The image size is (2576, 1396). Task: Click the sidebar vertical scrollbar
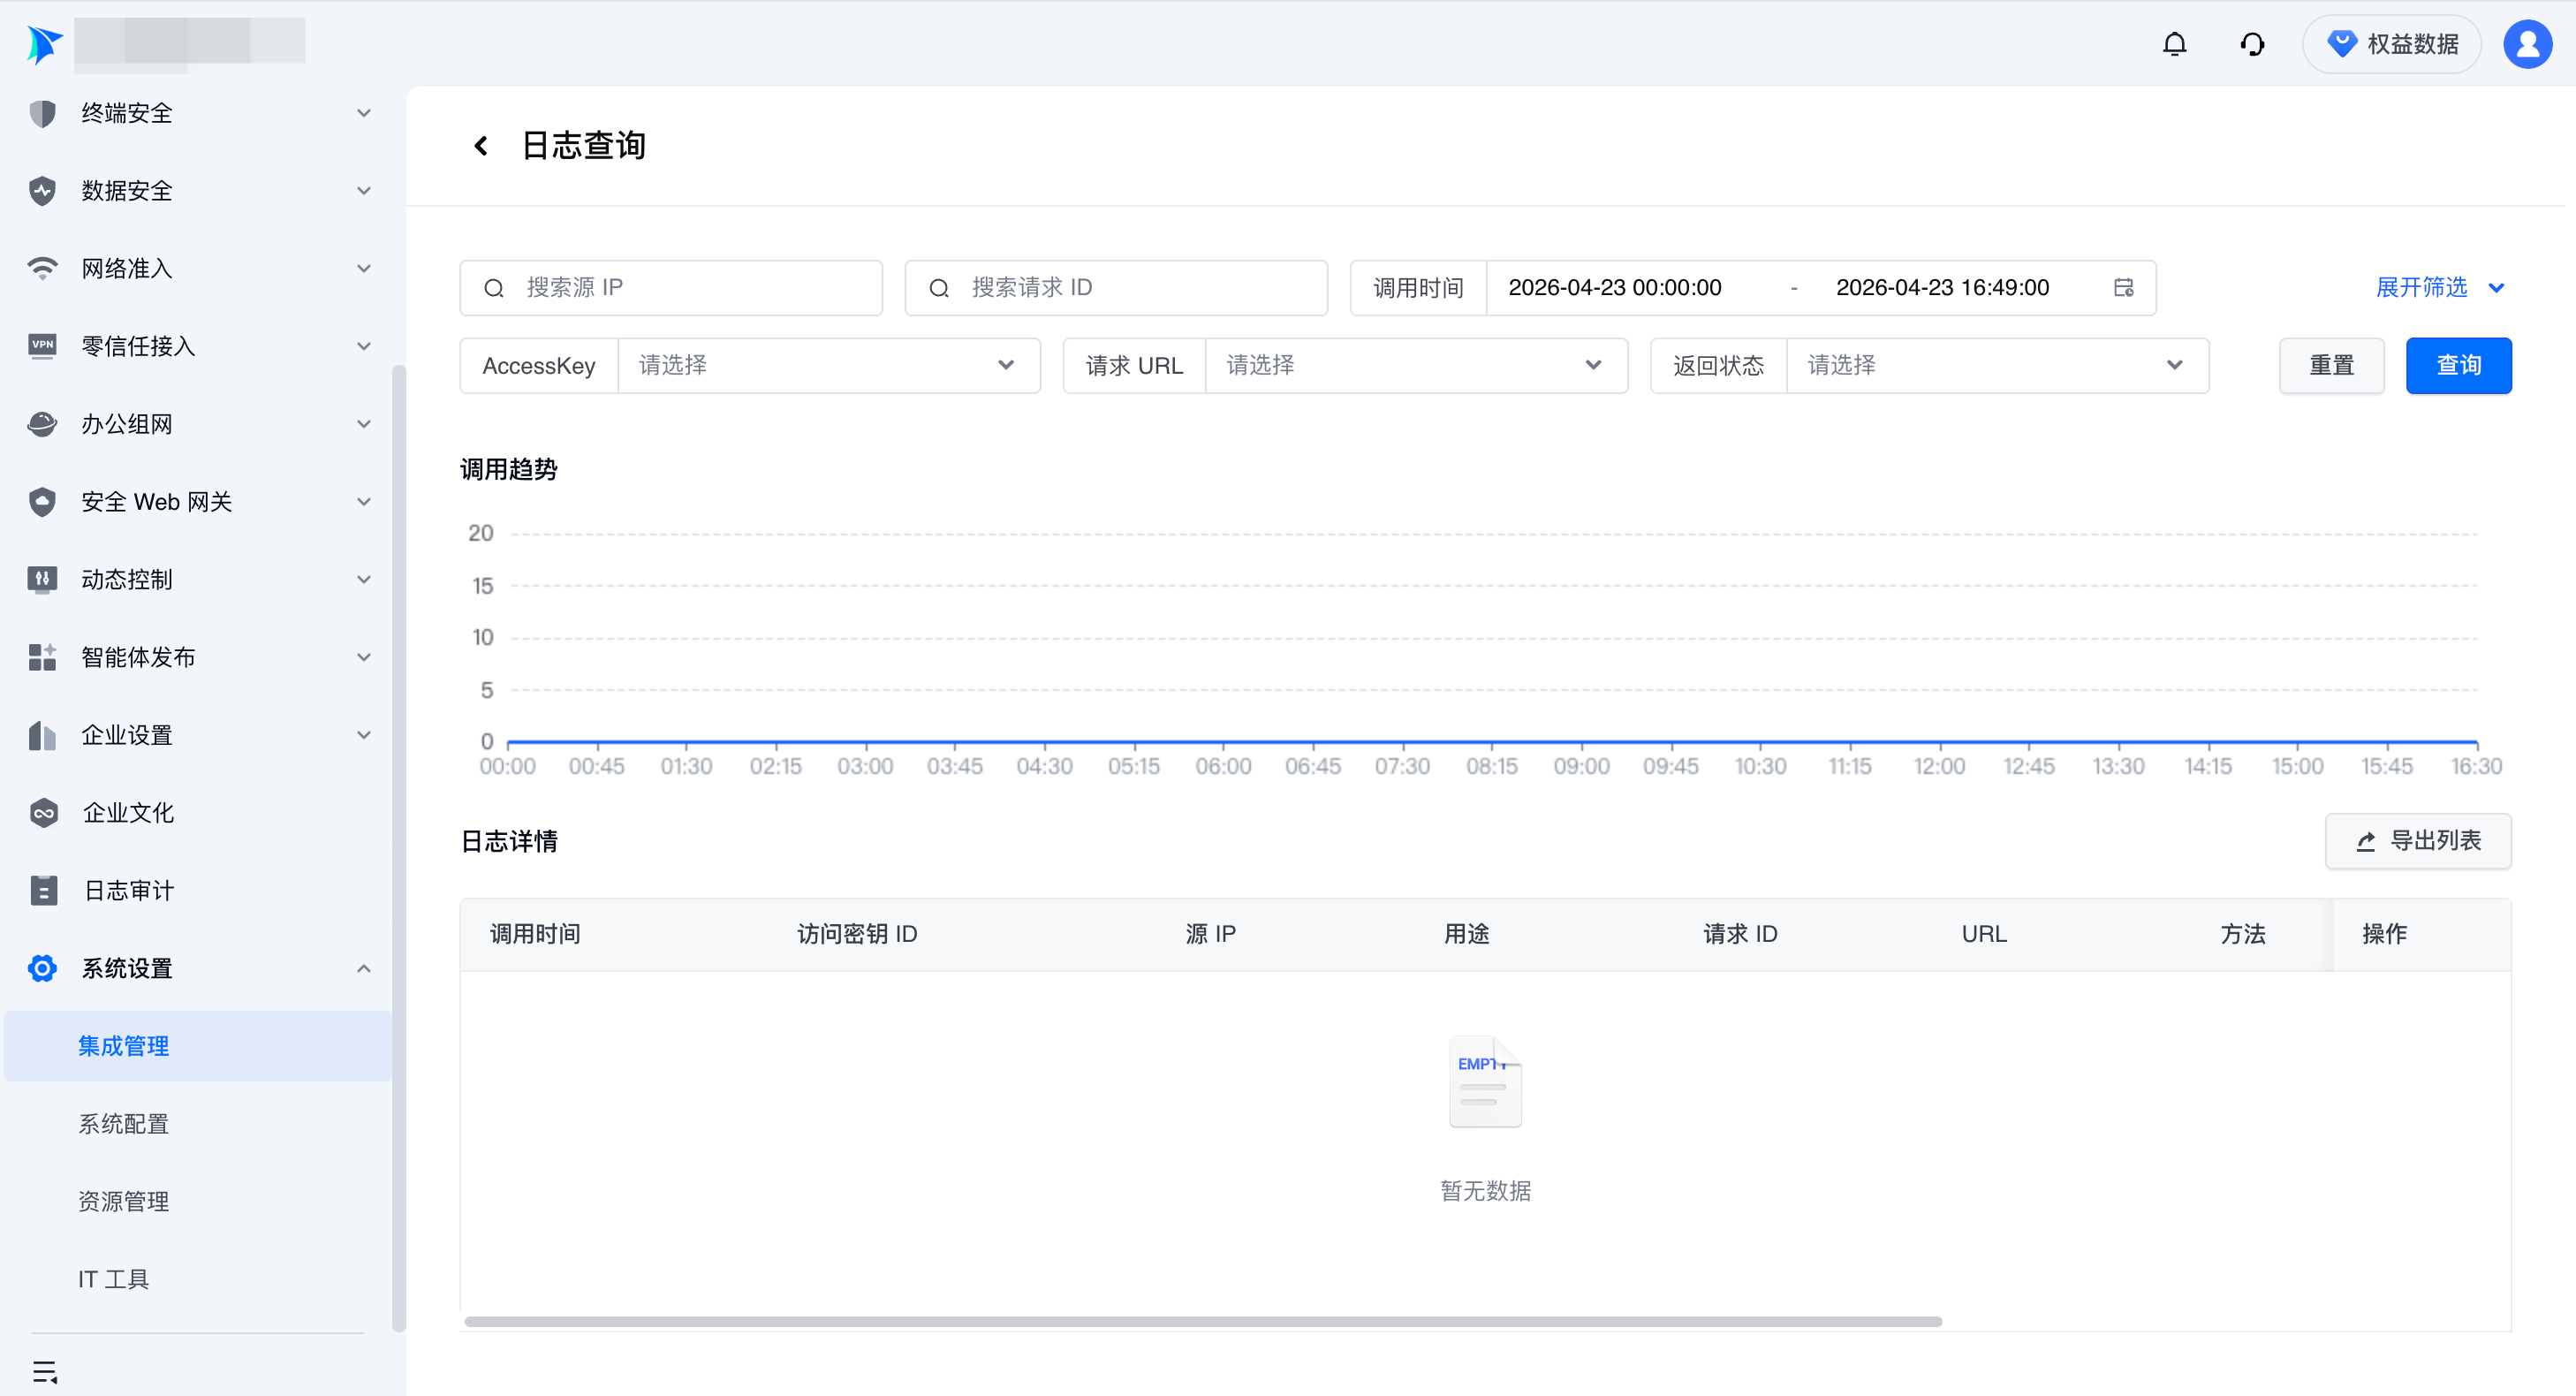pyautogui.click(x=399, y=848)
